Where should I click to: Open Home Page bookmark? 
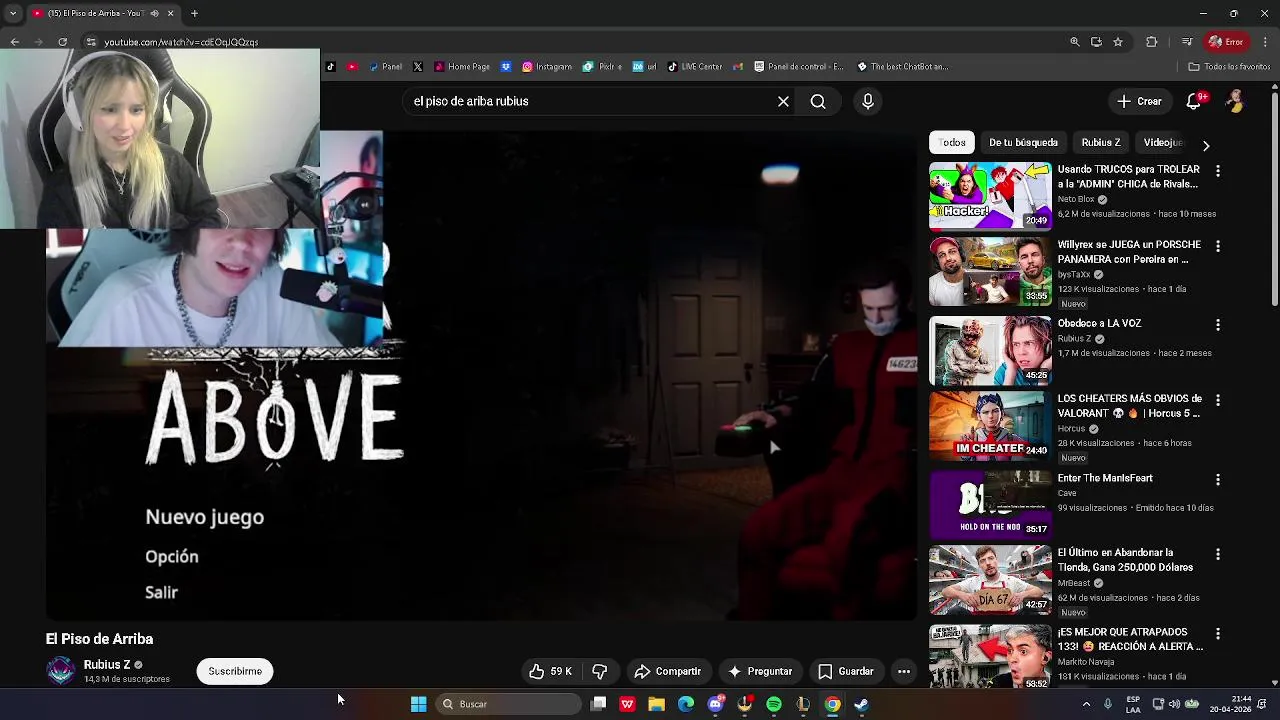[x=462, y=67]
